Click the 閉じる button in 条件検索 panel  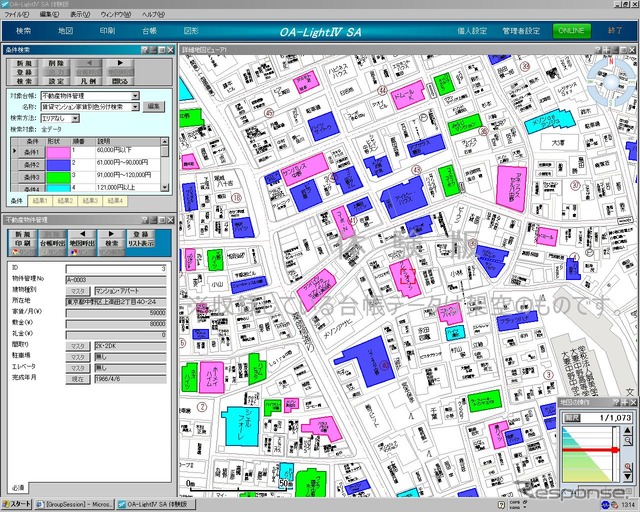click(x=120, y=81)
